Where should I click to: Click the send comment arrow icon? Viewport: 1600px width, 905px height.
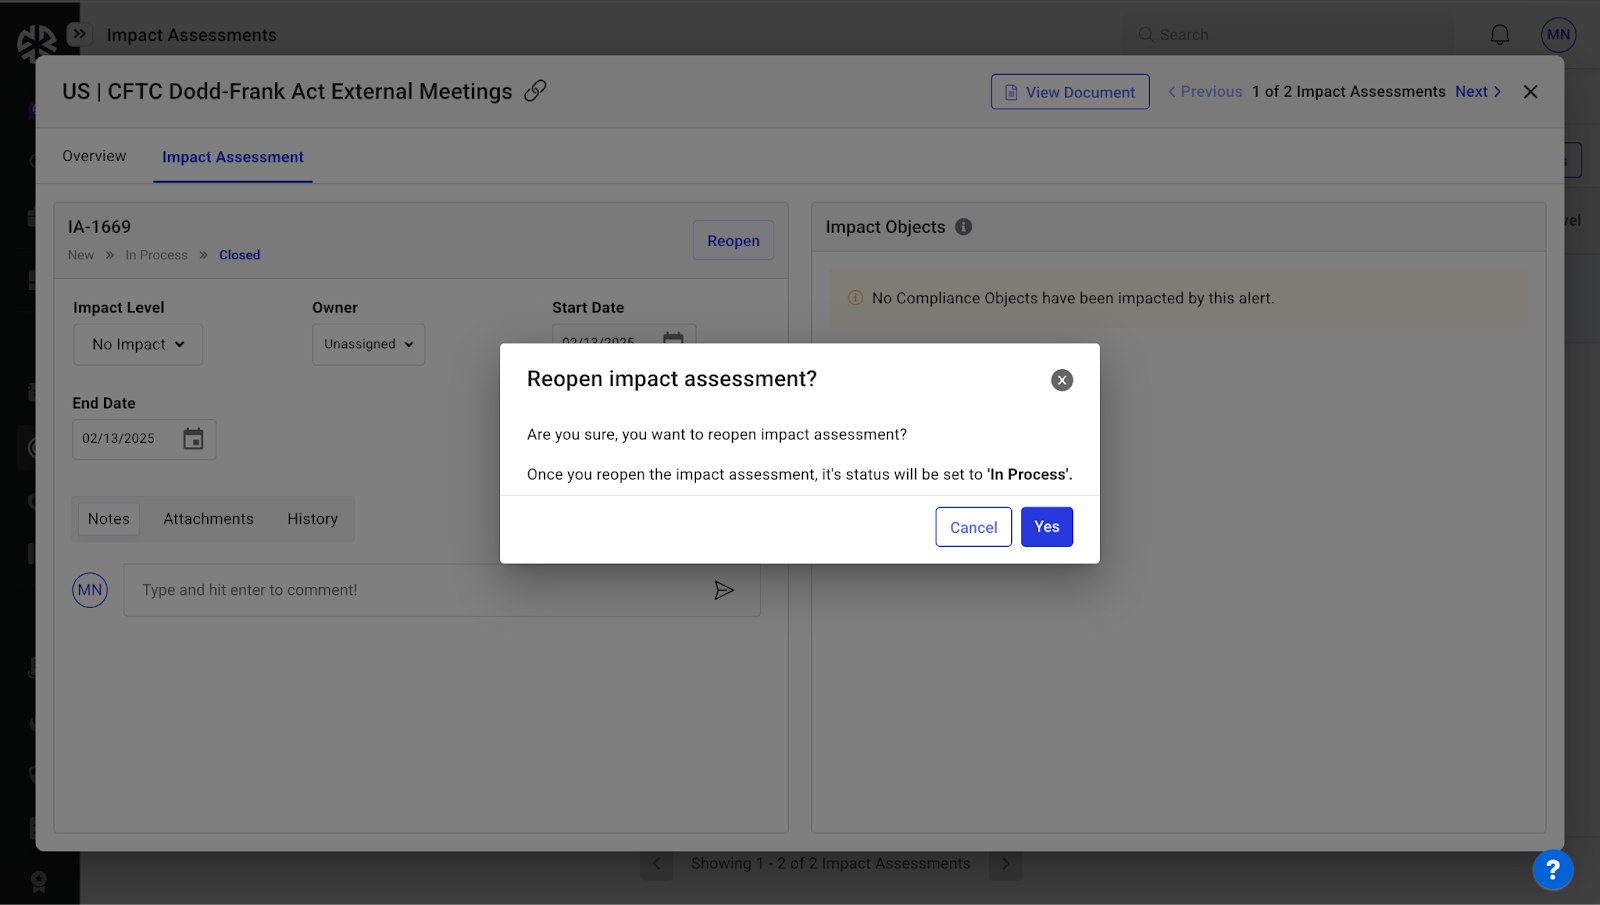click(724, 590)
